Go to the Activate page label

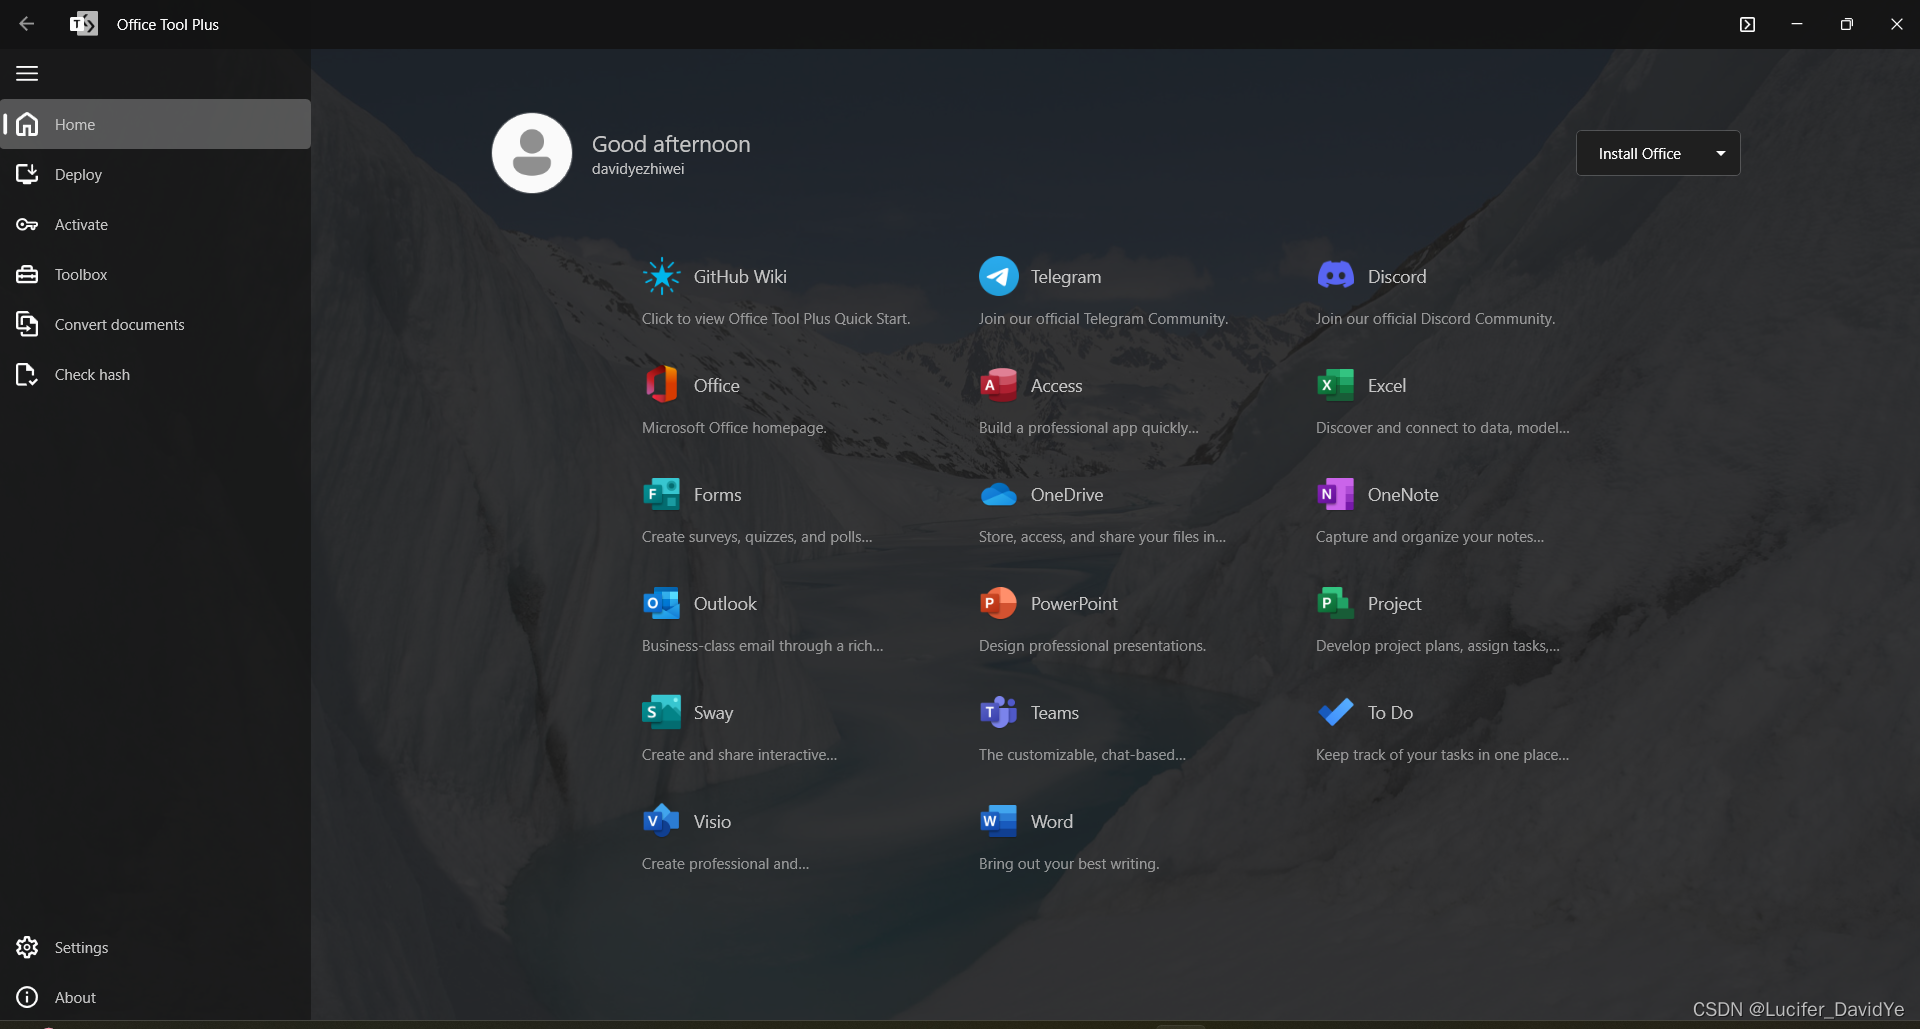coord(81,224)
